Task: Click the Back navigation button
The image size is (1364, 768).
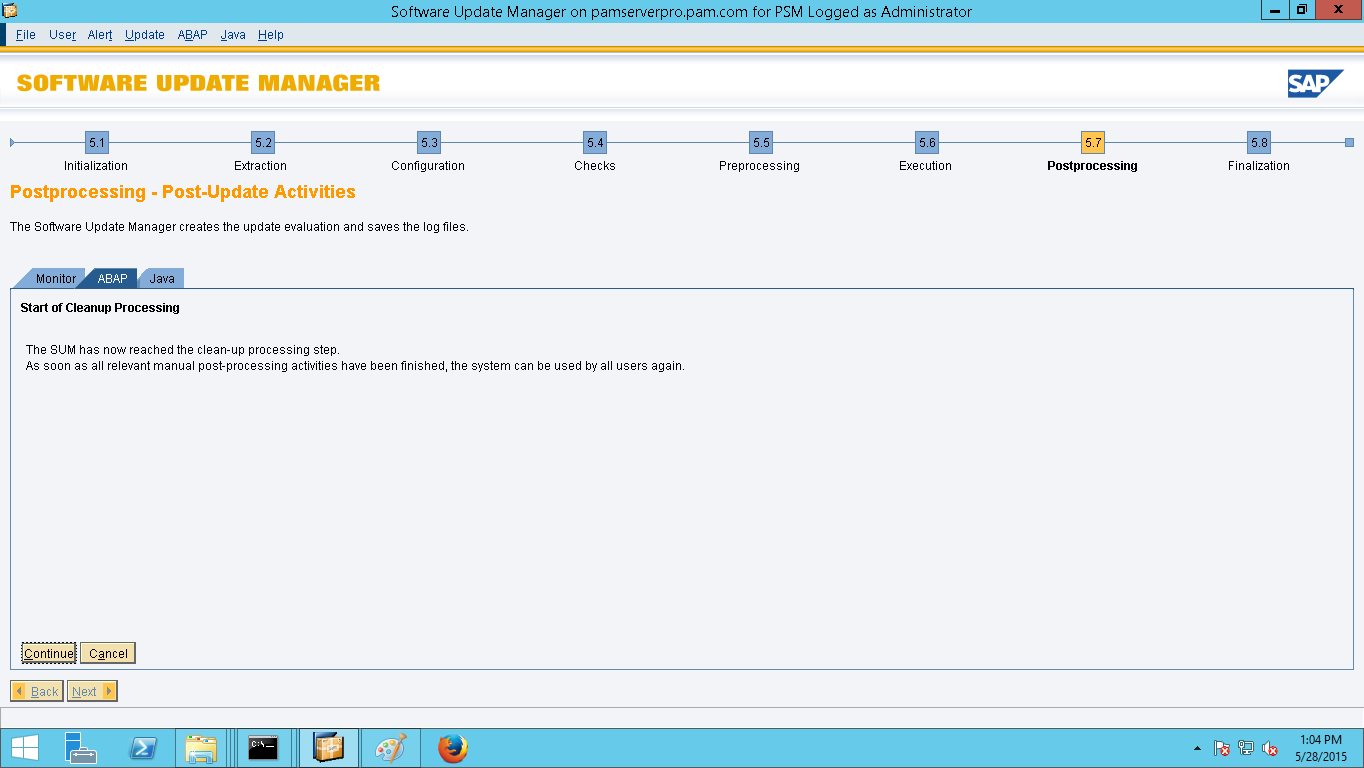Action: (37, 691)
